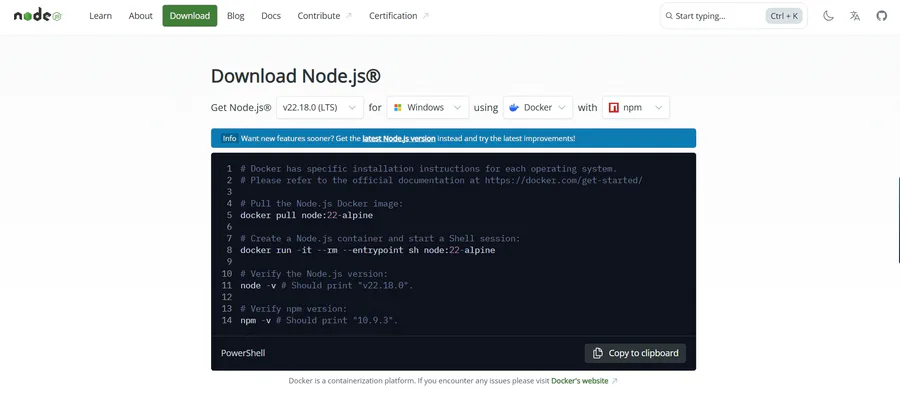Open the v22.18.0 (LTS) version dropdown
Viewport: 900px width, 393px height.
(320, 107)
